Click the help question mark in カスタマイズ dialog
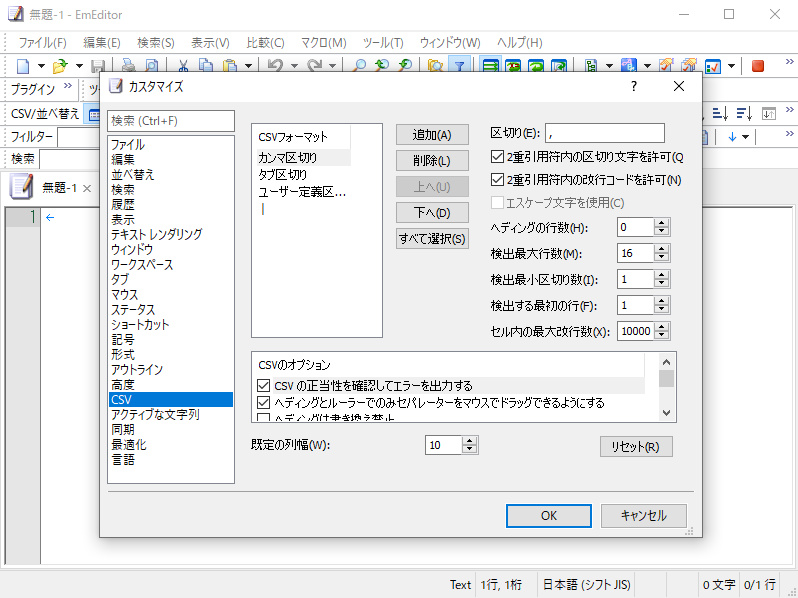The image size is (798, 598). pos(634,87)
